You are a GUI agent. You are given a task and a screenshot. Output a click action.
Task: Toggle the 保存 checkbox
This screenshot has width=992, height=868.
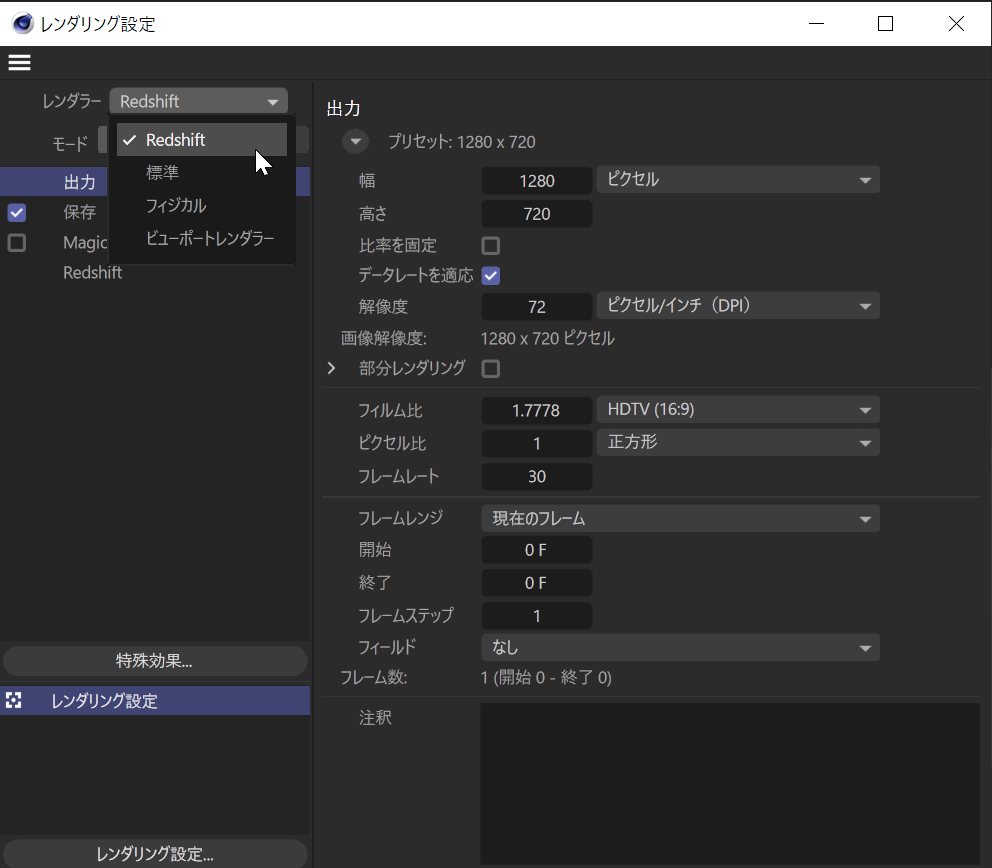point(17,213)
